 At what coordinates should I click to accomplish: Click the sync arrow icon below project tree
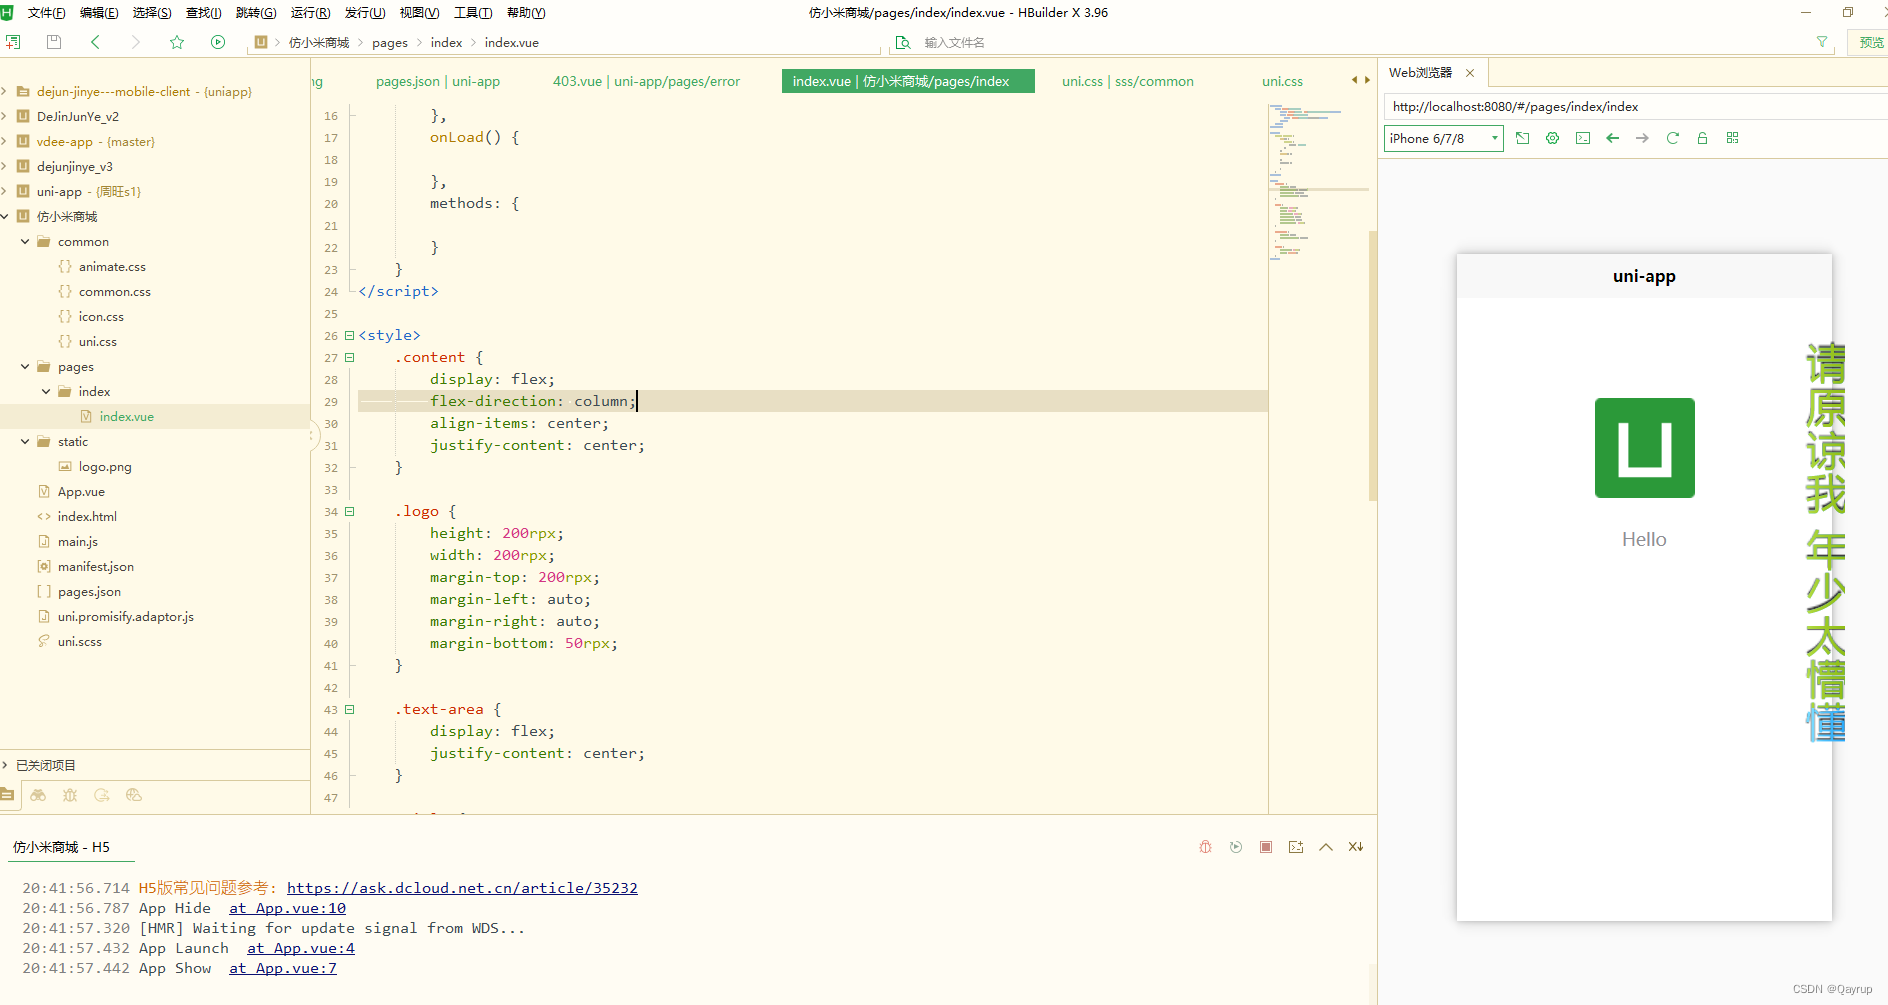click(x=102, y=795)
